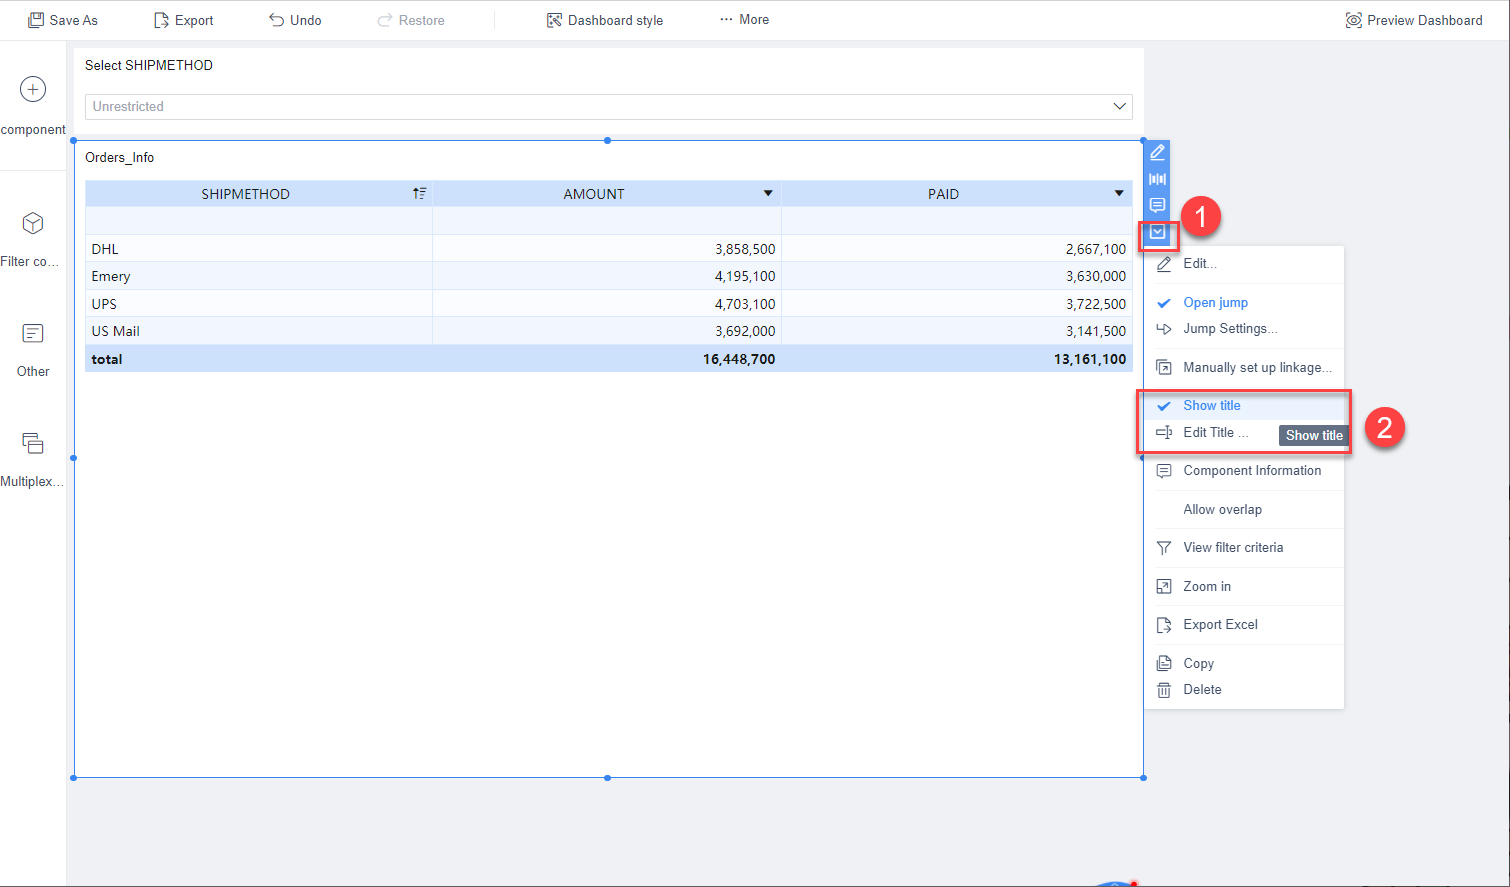Viewport: 1510px width, 887px height.
Task: Click the disabled Restore button
Action: click(411, 20)
